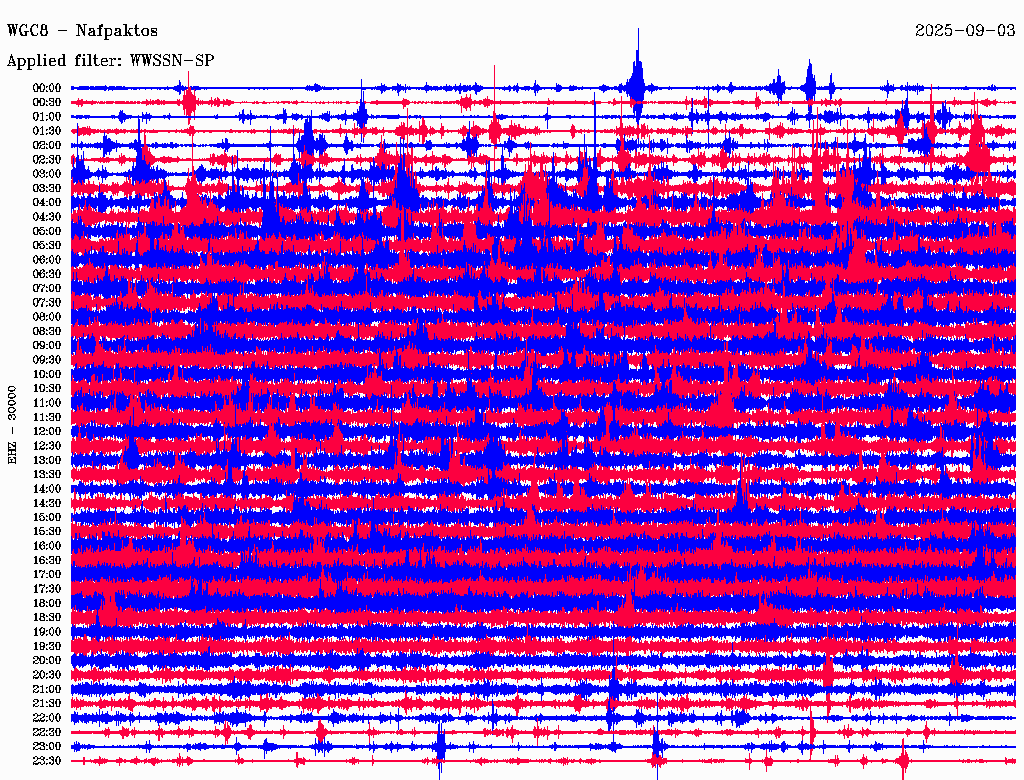
Task: Click the 07:00 time label
Action: pos(47,289)
